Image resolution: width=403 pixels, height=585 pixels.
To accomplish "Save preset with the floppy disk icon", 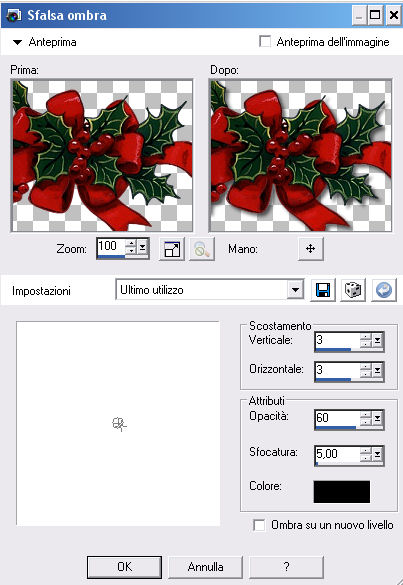I will (323, 290).
